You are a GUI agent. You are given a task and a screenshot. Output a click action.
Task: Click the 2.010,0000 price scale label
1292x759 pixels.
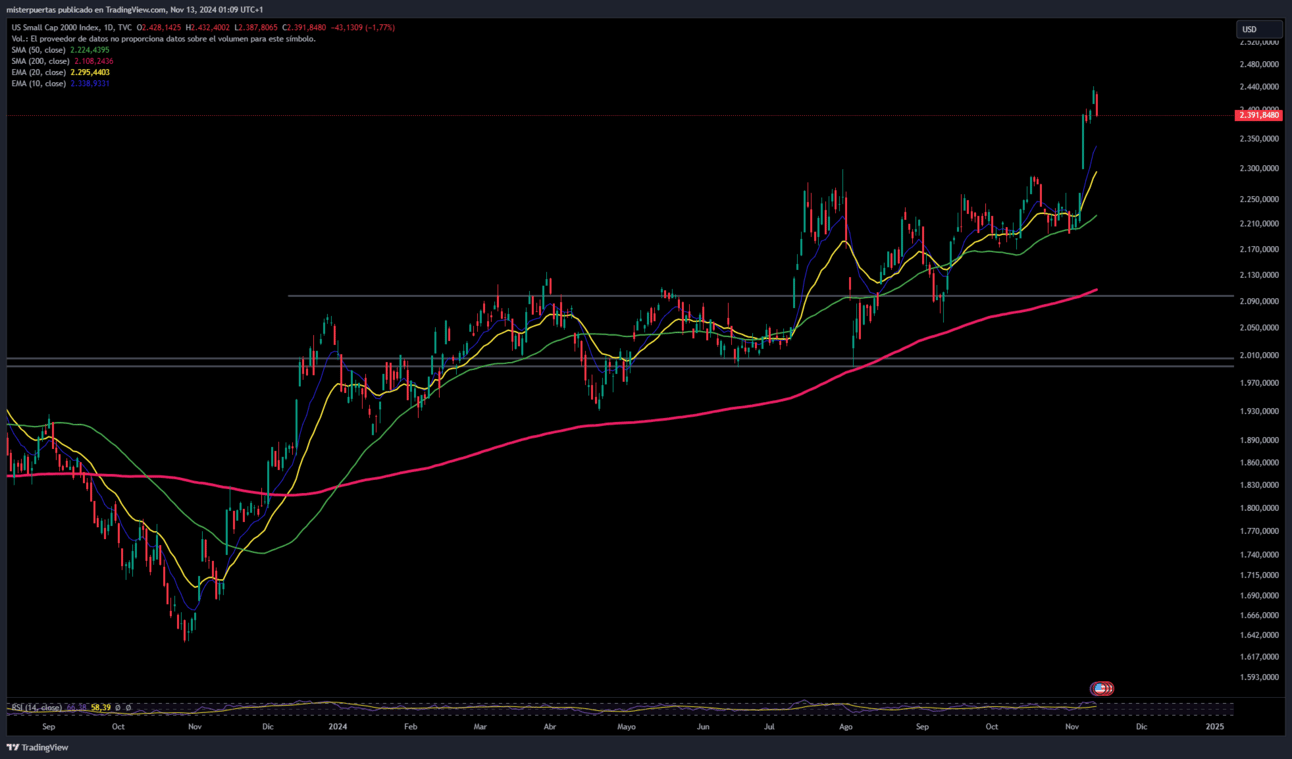click(1259, 355)
